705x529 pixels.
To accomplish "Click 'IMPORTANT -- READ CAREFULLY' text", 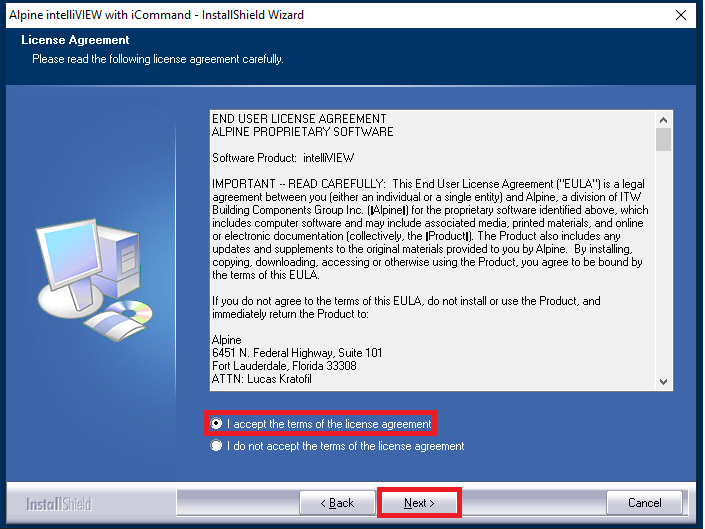I will coord(299,184).
